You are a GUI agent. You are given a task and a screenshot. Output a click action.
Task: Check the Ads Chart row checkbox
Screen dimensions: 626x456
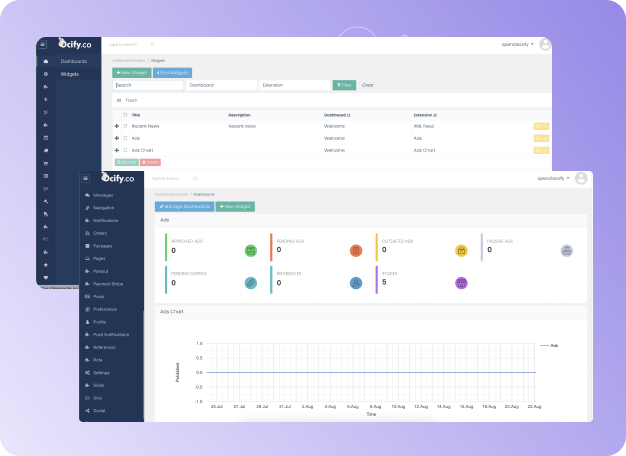[x=125, y=150]
